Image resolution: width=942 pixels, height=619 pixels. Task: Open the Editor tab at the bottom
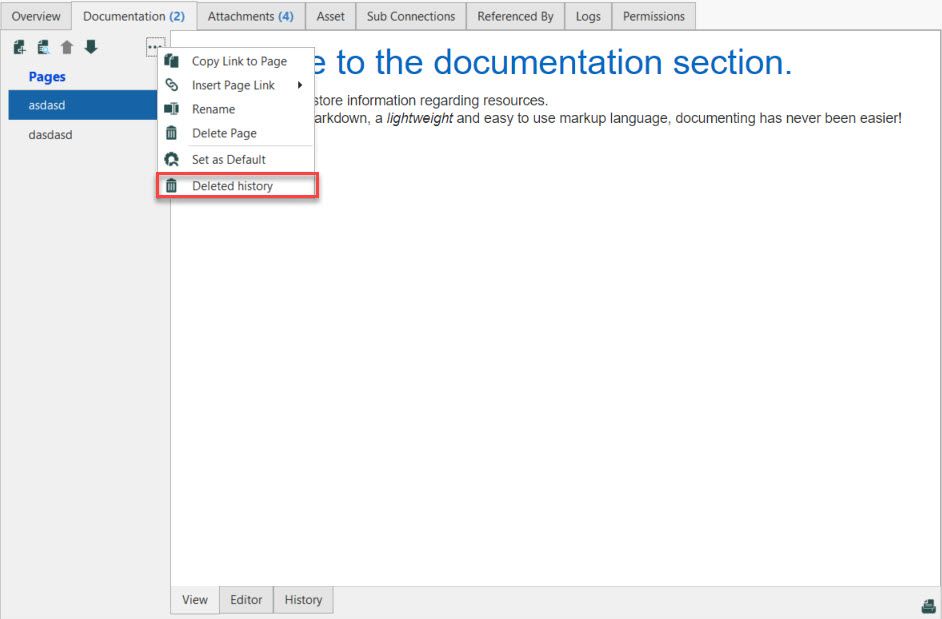pos(246,599)
